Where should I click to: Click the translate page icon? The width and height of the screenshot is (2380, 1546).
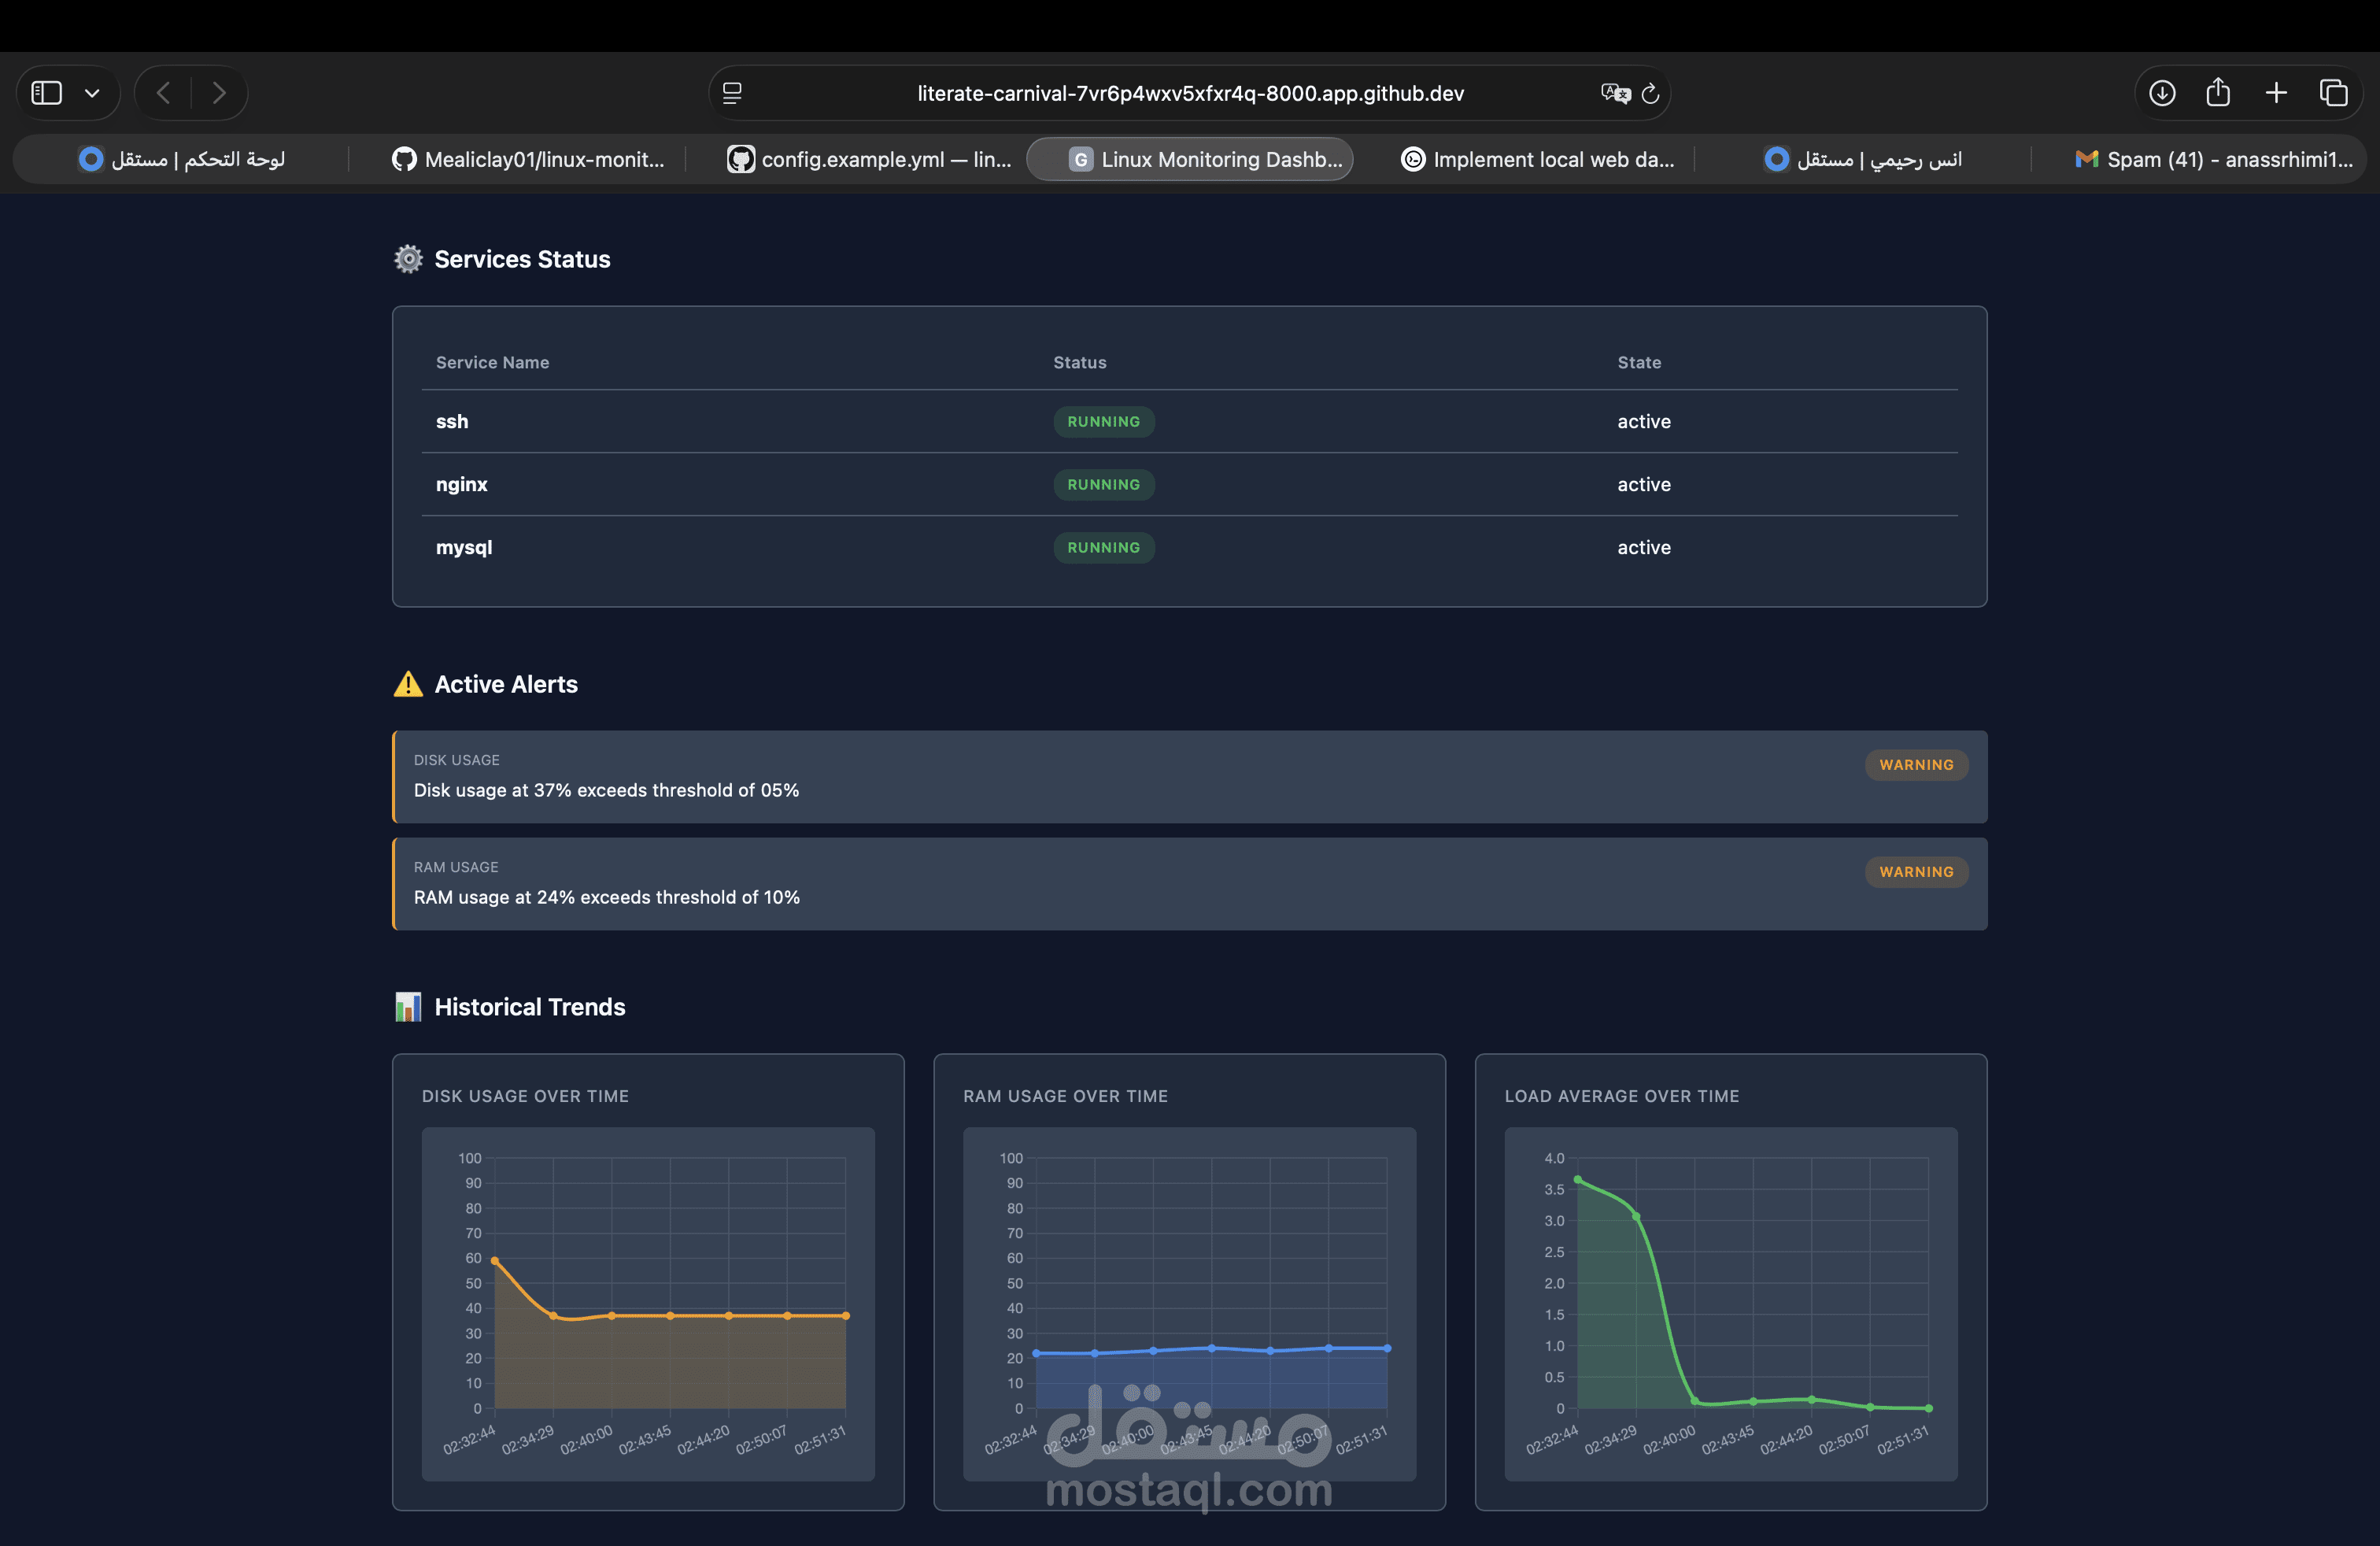click(x=1614, y=93)
